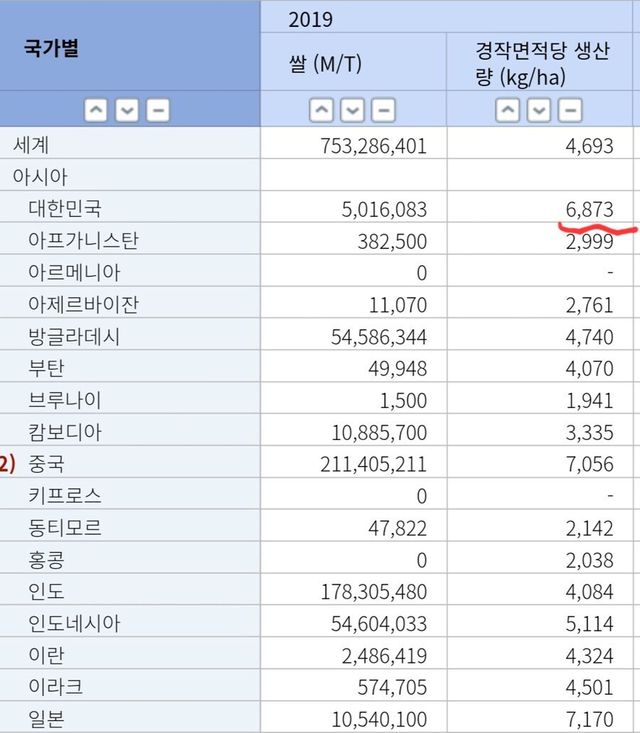Screen dimensions: 640x733
Task: Select the 2019 year header
Action: [310, 19]
